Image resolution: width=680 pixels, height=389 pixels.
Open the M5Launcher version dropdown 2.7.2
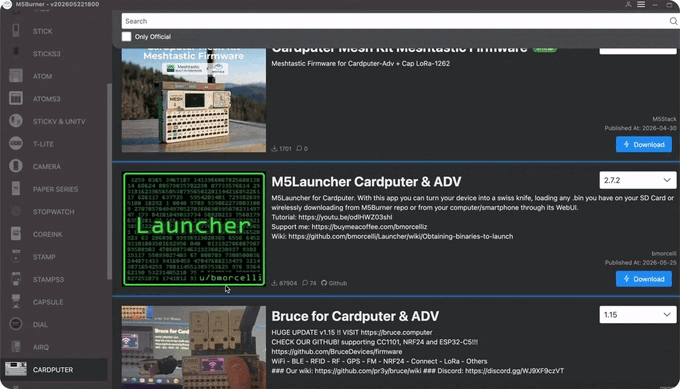(x=638, y=180)
